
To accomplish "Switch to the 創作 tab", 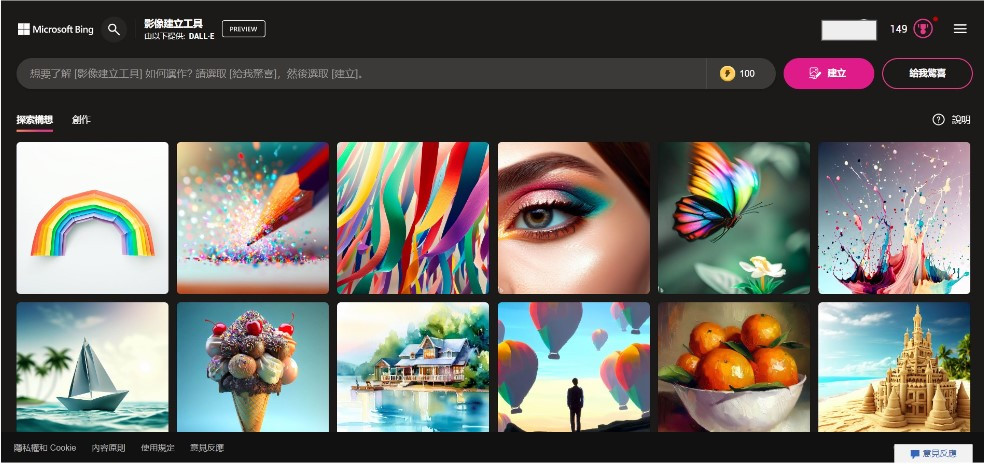I will (x=81, y=120).
